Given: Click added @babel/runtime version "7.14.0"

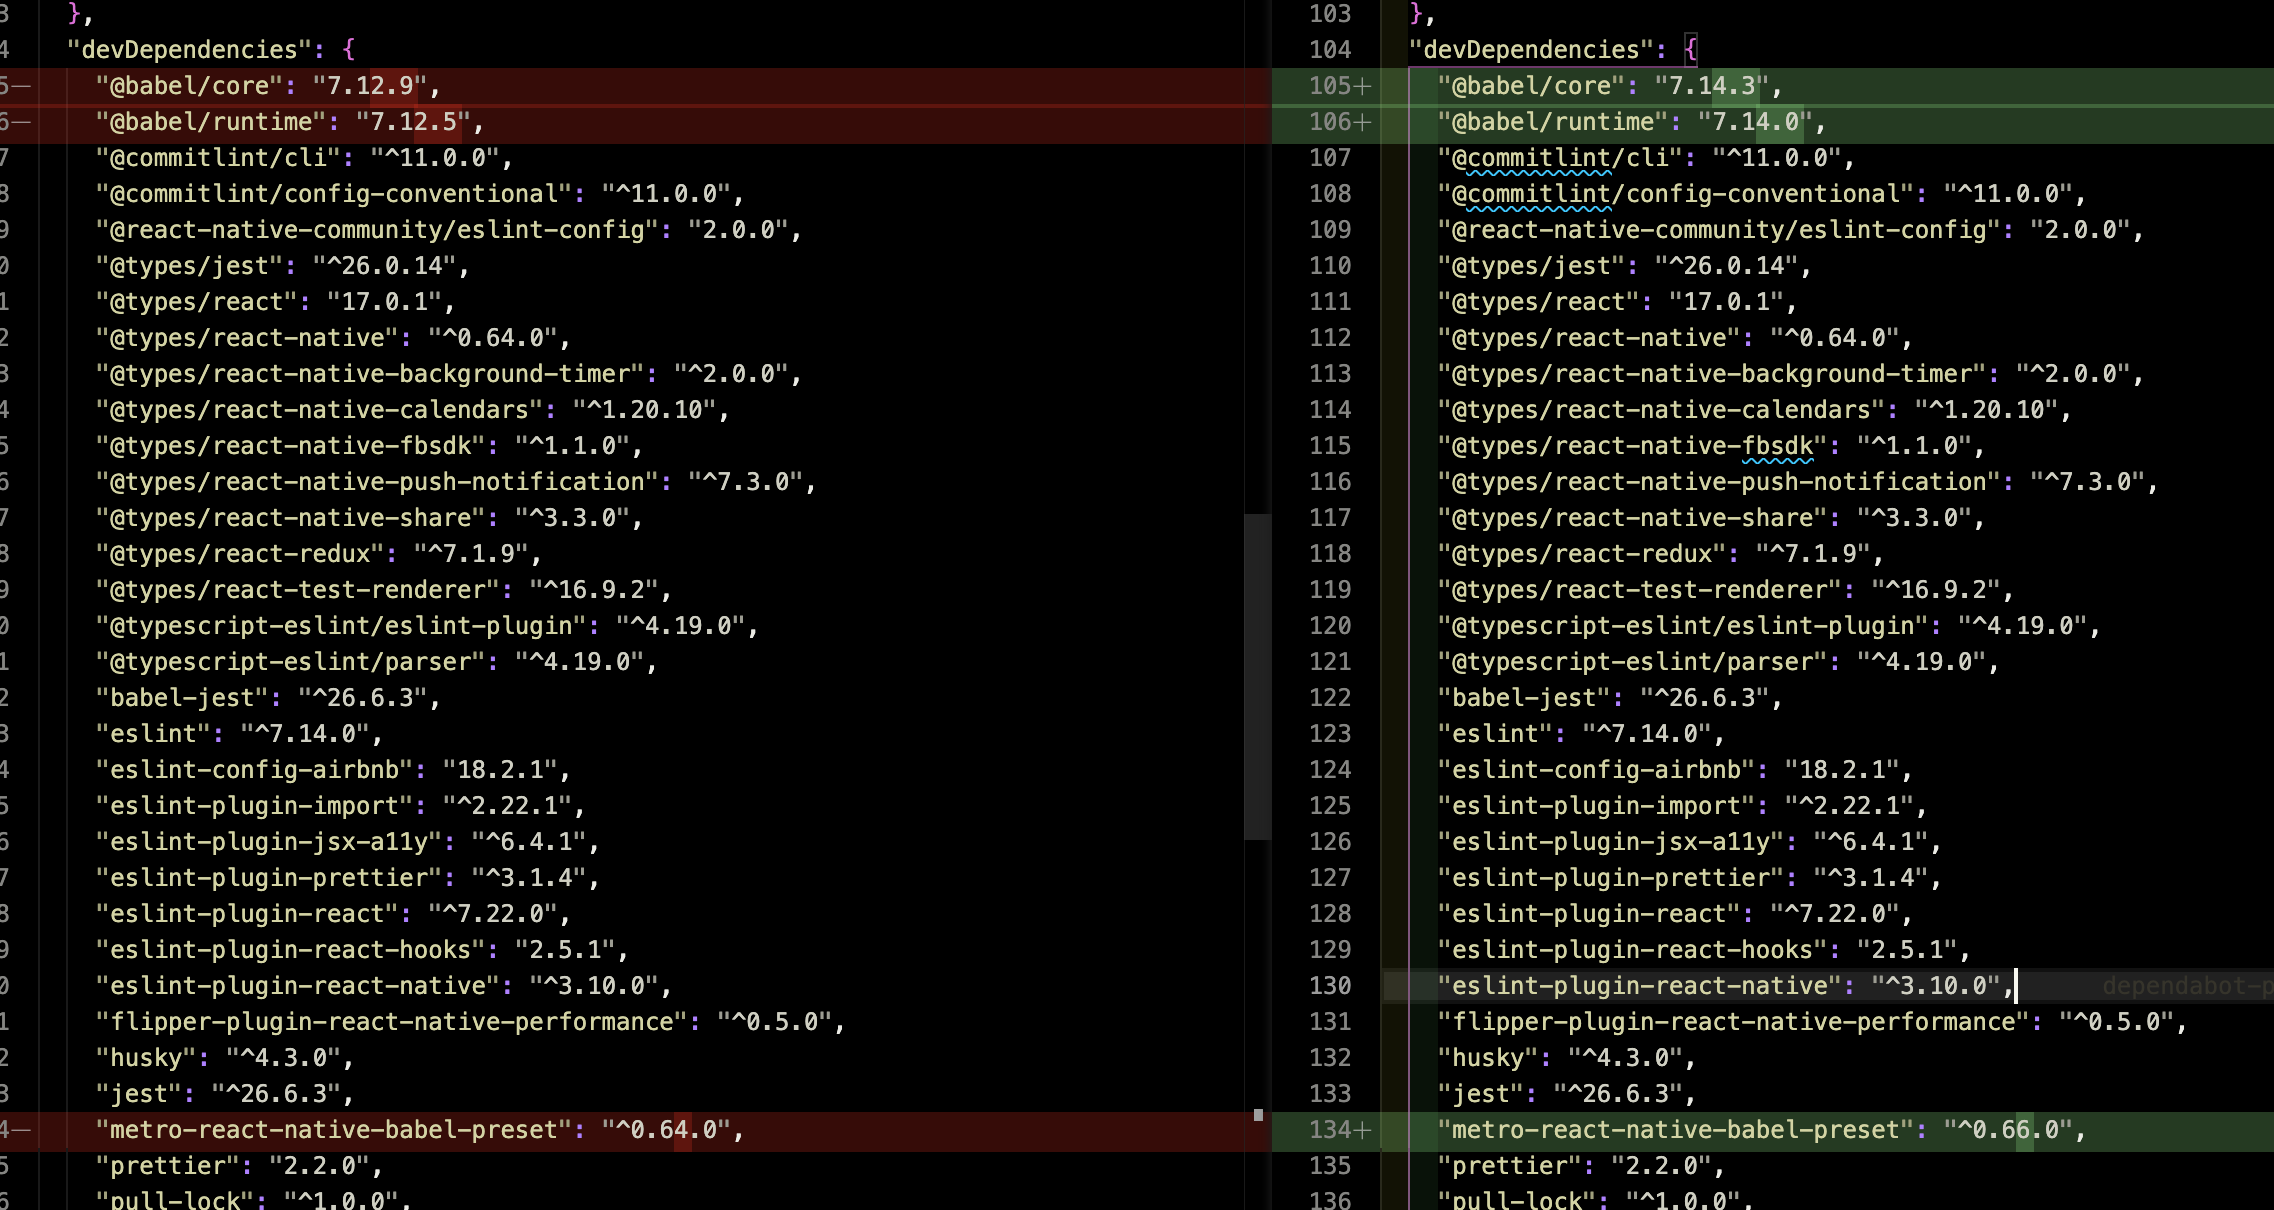Looking at the screenshot, I should pyautogui.click(x=1756, y=122).
